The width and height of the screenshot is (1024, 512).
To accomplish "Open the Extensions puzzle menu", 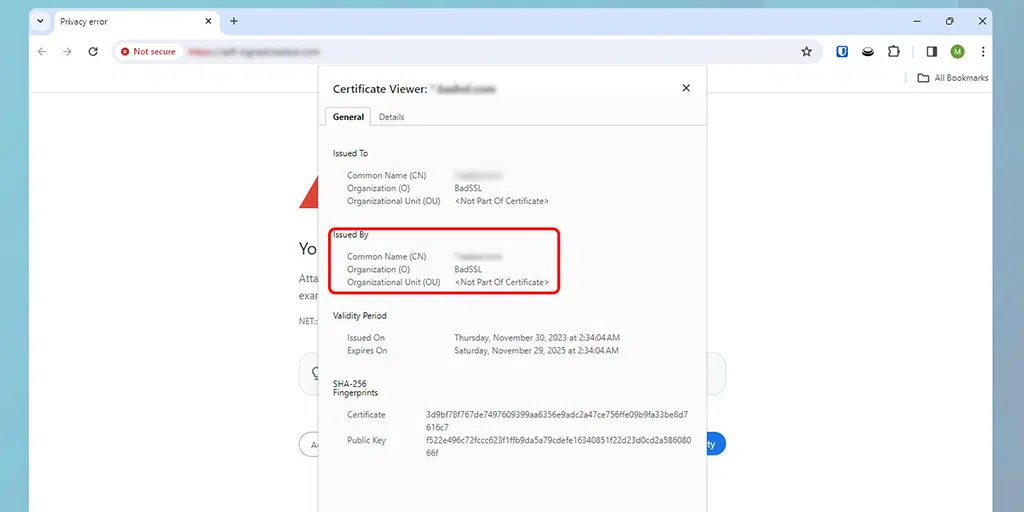I will tap(893, 52).
